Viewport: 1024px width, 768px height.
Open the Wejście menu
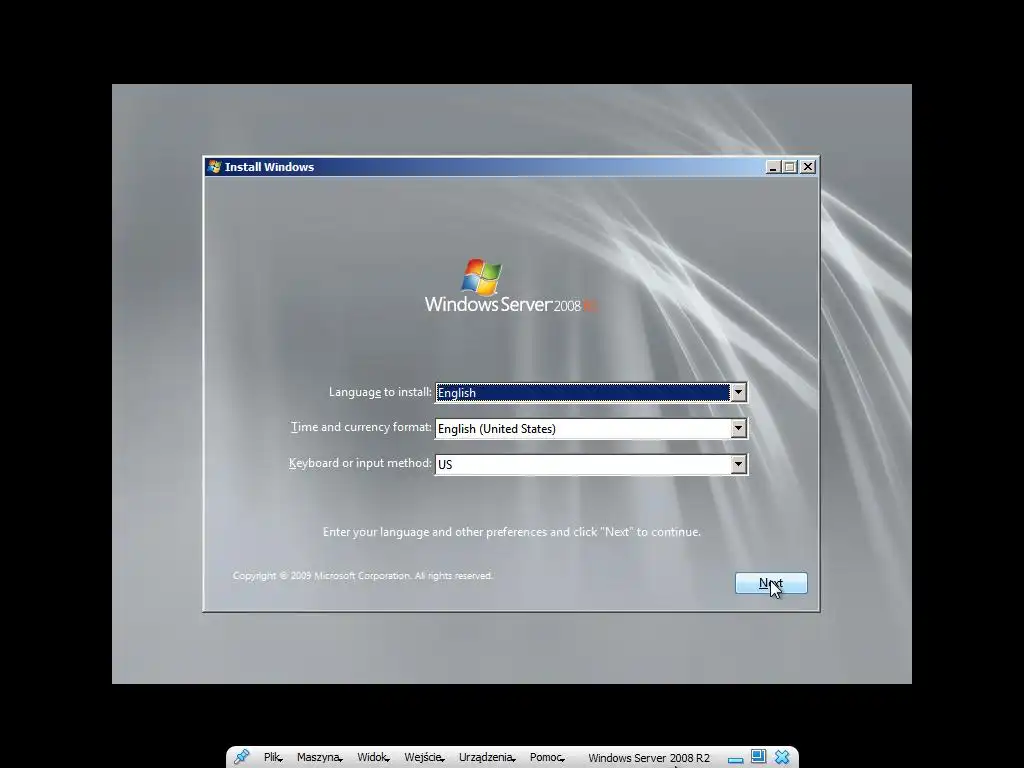(424, 758)
